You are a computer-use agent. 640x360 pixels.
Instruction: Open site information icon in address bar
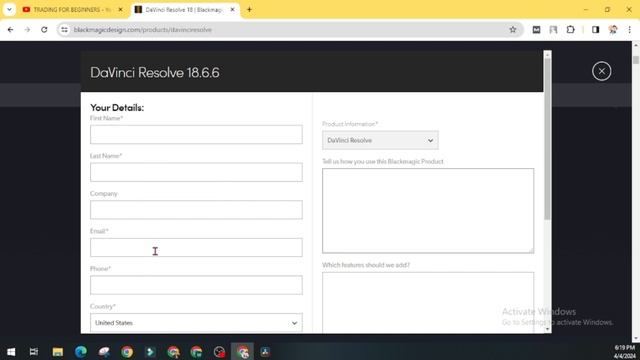coord(64,29)
